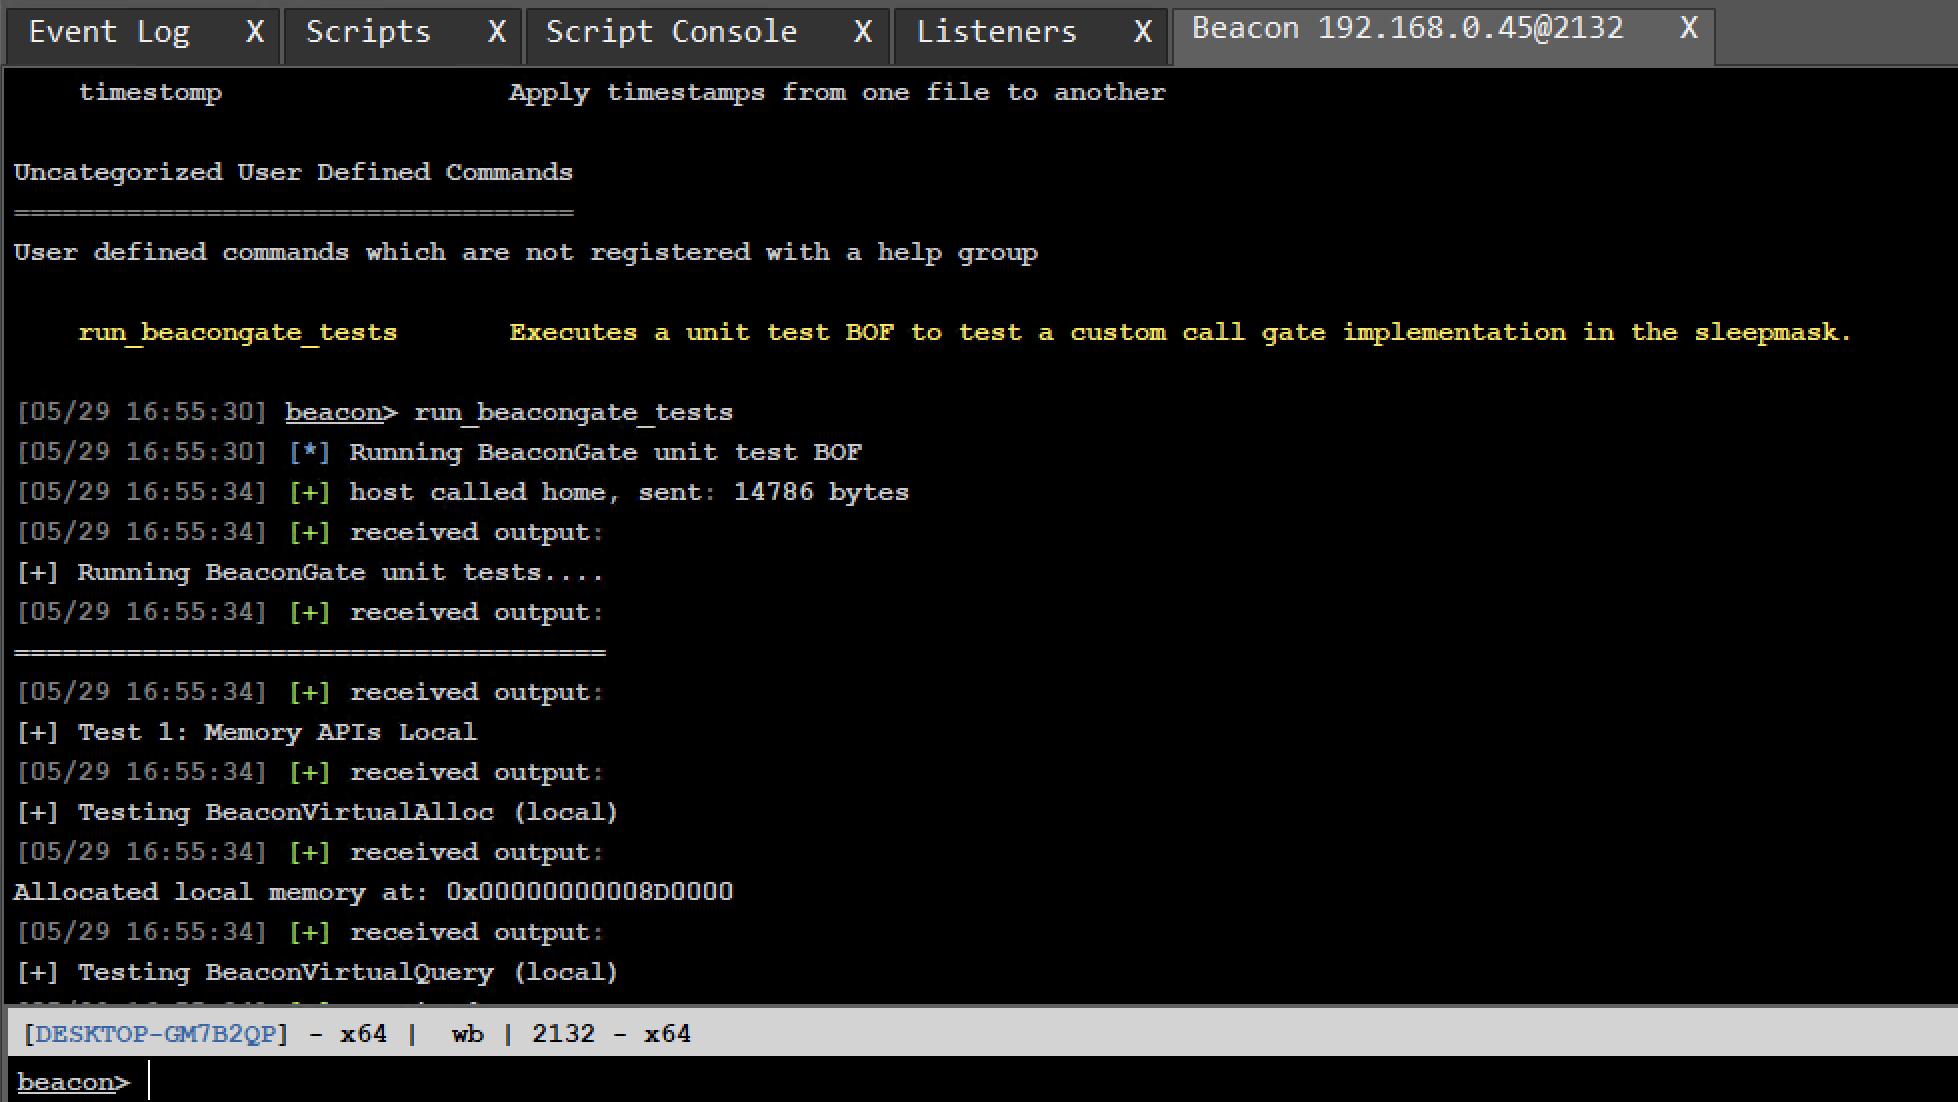This screenshot has height=1102, width=1958.
Task: Open the Scripts tab
Action: [368, 31]
